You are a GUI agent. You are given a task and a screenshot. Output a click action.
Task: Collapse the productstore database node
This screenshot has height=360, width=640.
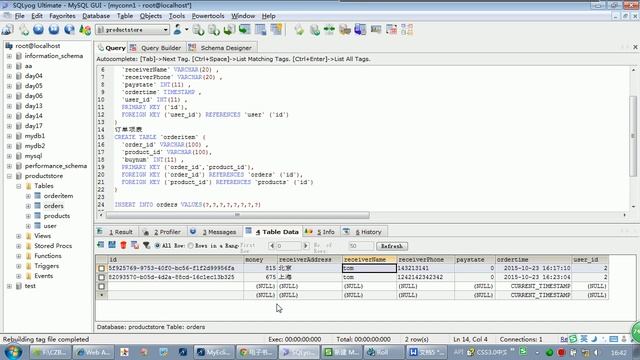click(9, 176)
